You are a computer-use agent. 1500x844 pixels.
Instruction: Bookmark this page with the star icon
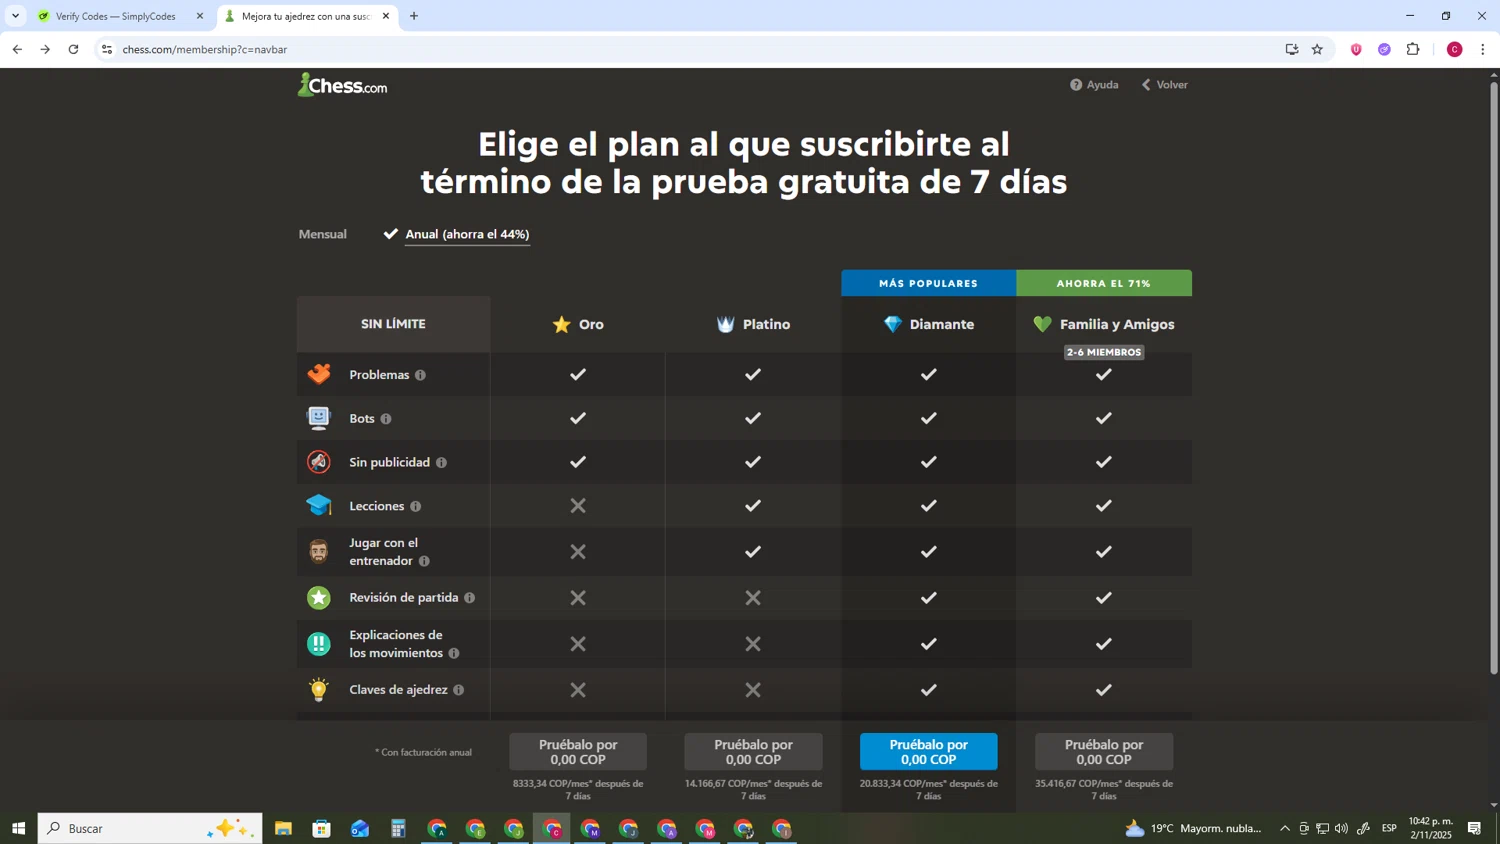click(x=1317, y=49)
